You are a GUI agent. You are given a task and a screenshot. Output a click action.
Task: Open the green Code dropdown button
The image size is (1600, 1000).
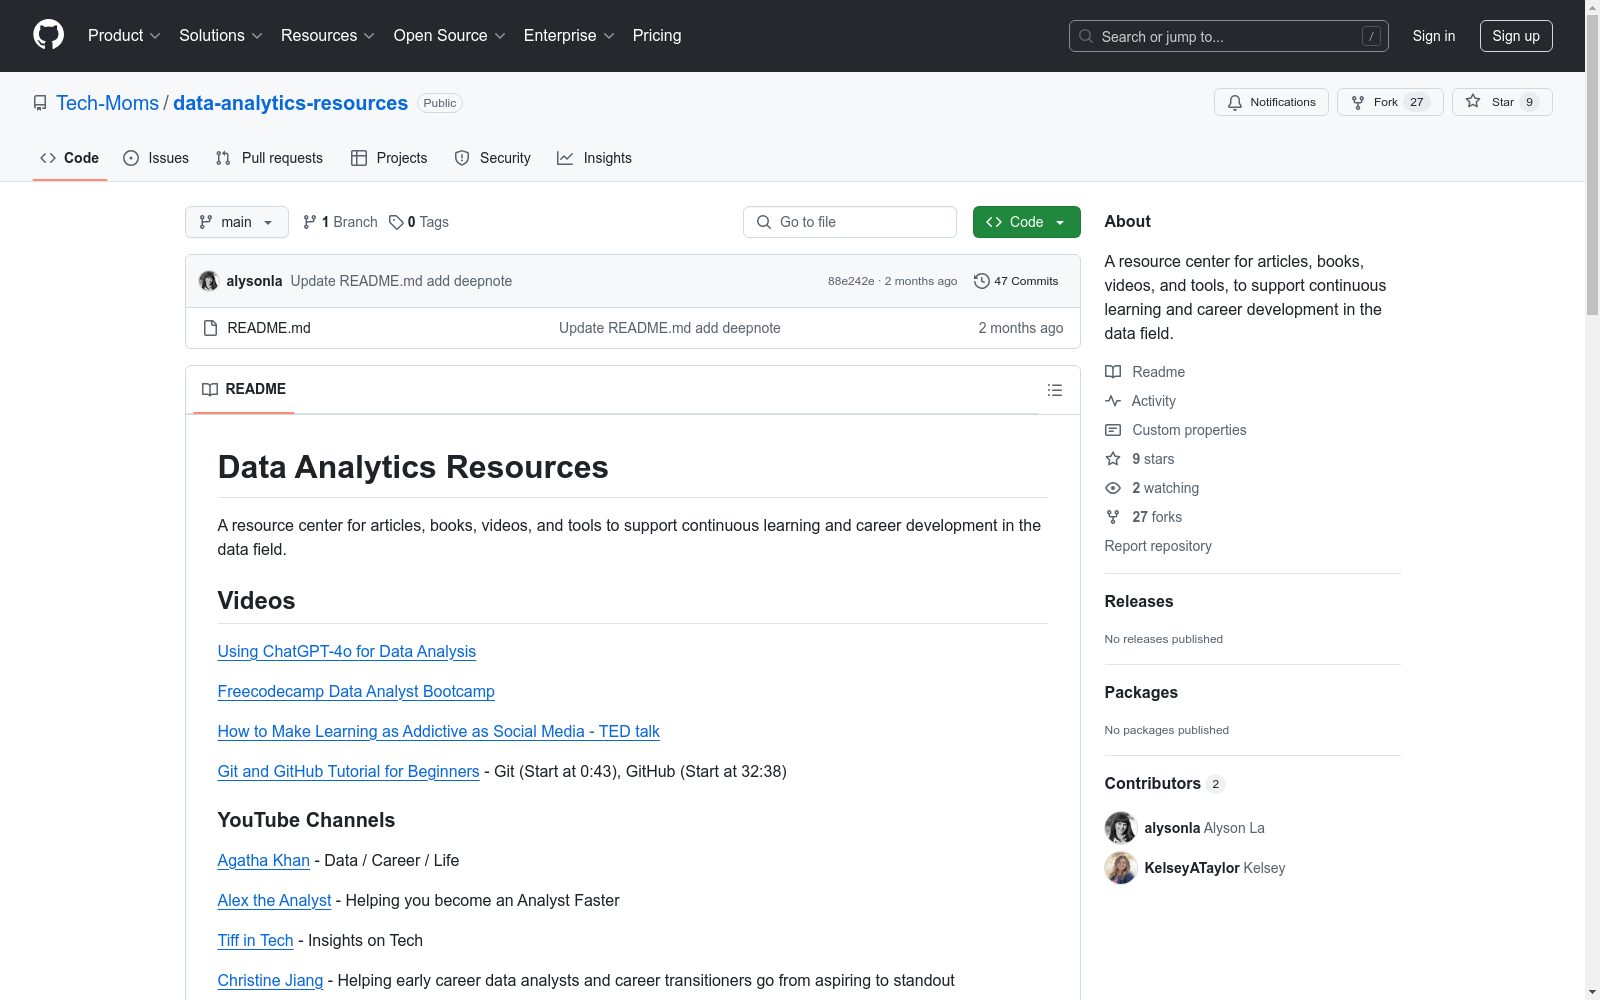tap(1026, 222)
